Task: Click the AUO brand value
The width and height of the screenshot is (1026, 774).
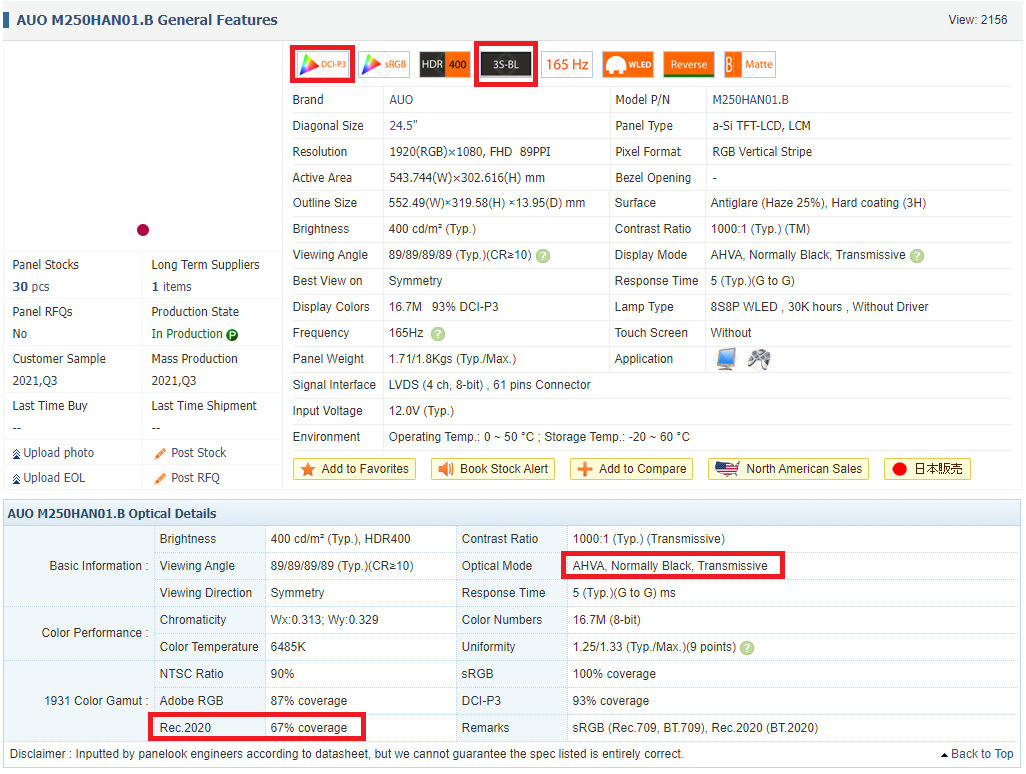Action: [x=401, y=99]
